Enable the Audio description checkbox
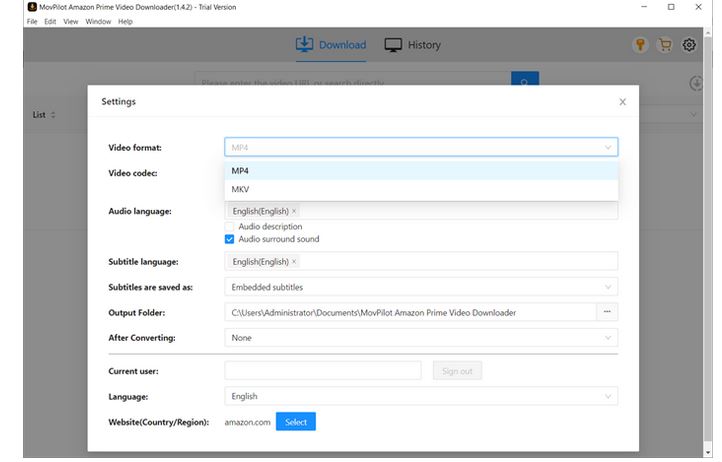 [x=229, y=227]
